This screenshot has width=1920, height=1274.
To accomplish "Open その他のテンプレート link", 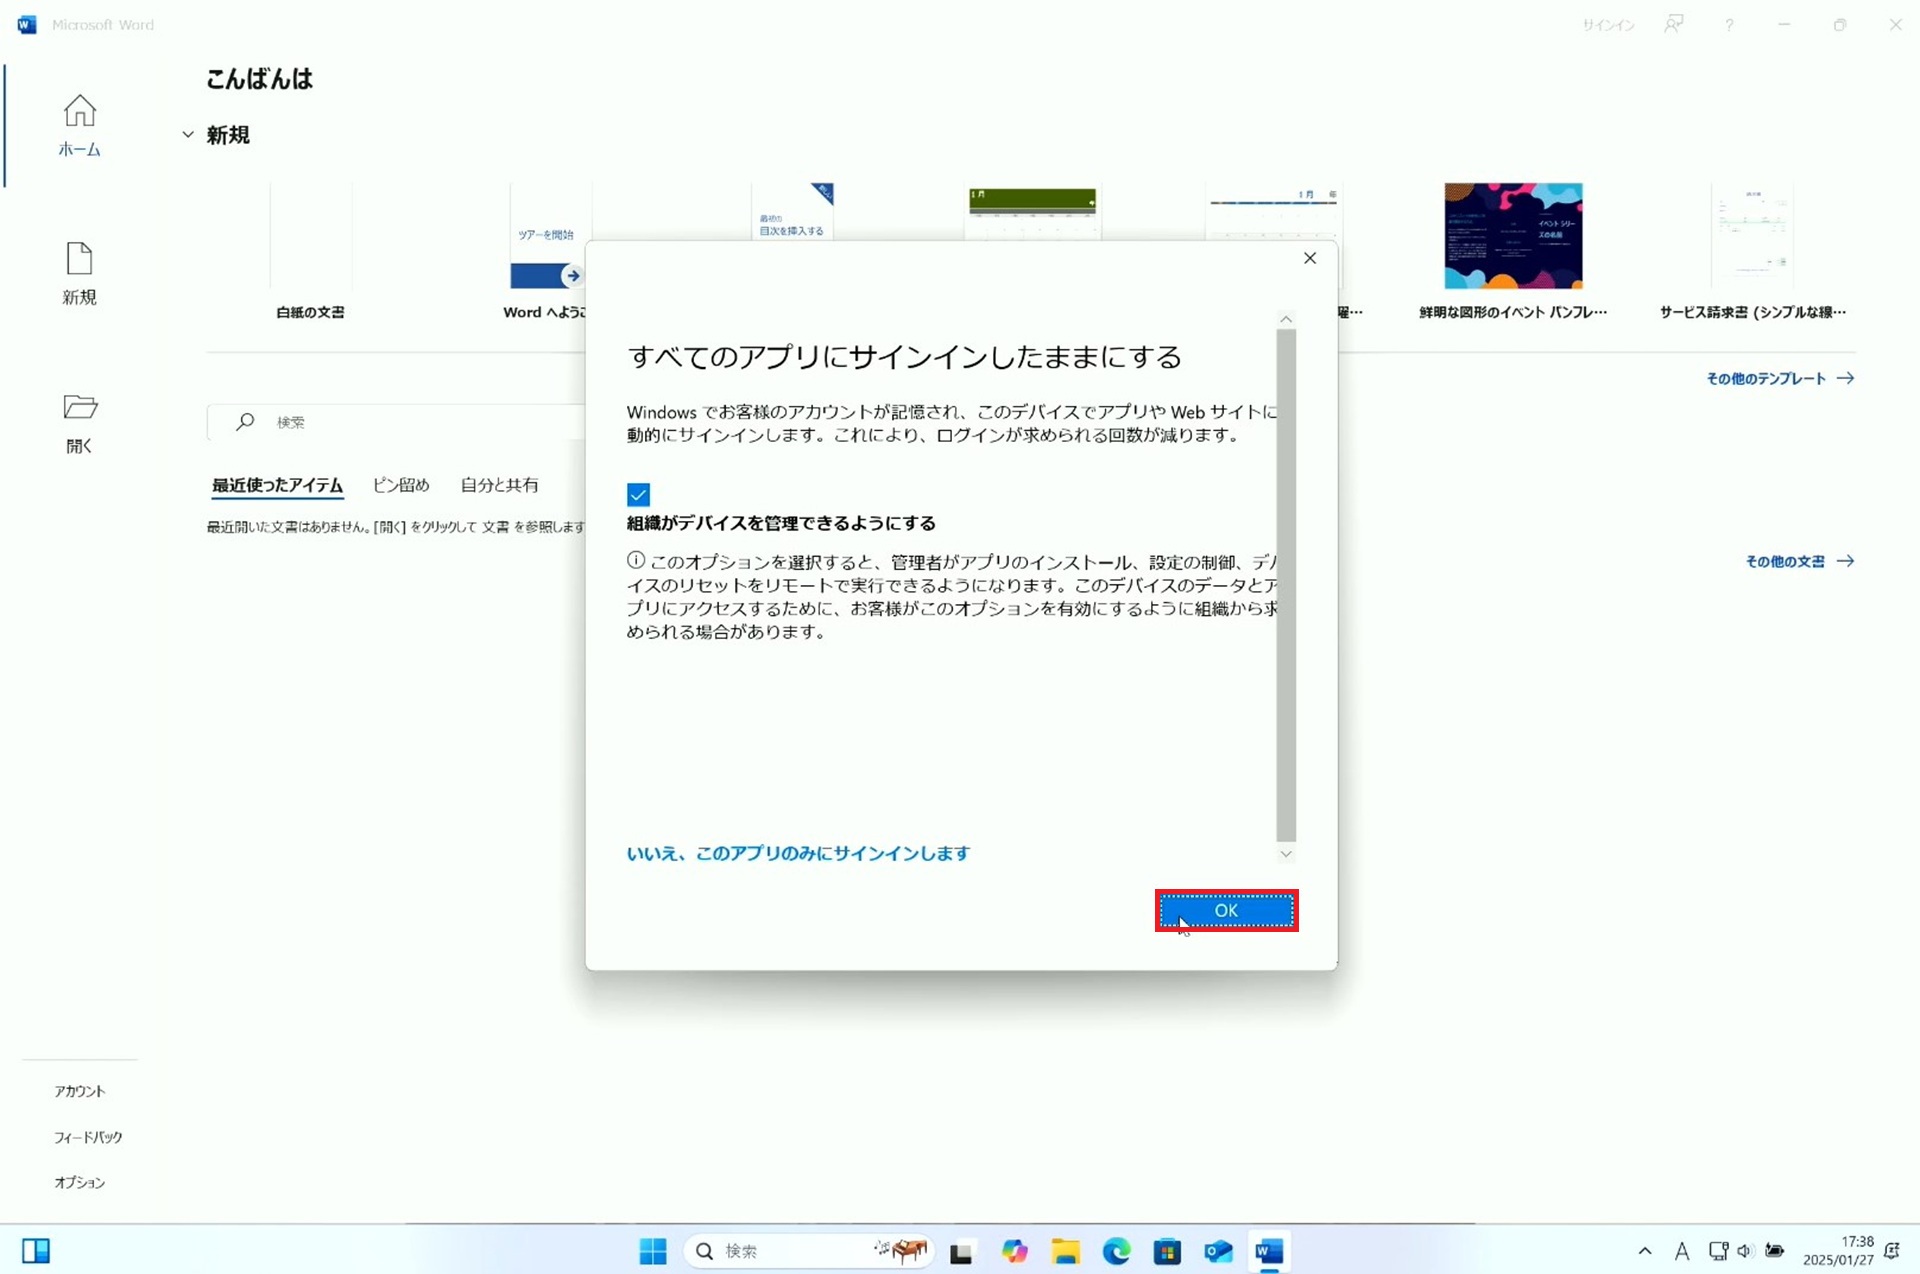I will pyautogui.click(x=1780, y=378).
